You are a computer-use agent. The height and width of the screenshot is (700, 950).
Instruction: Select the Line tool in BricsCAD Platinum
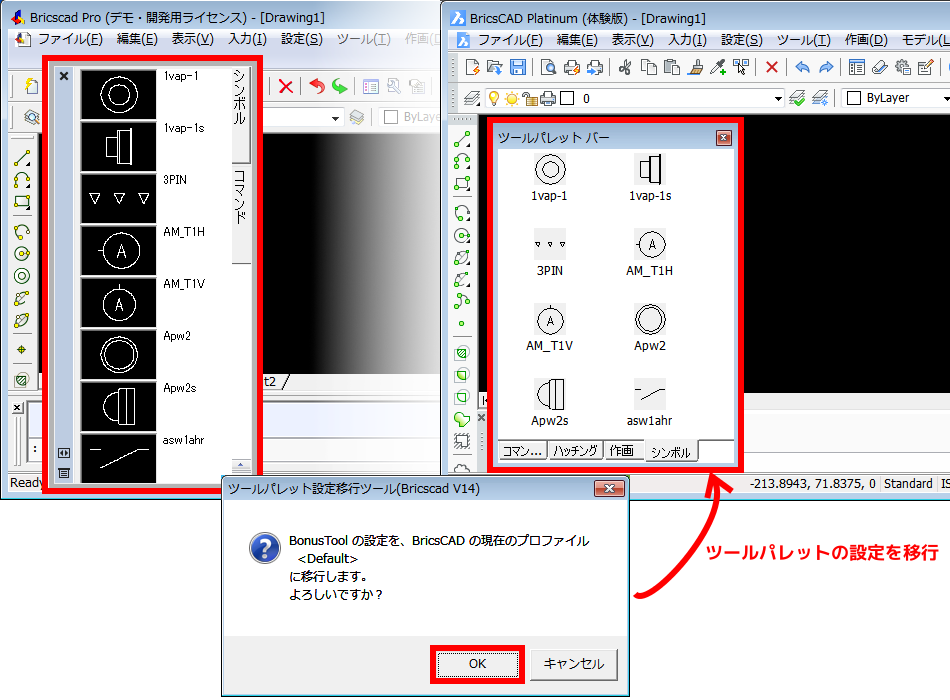[x=462, y=139]
